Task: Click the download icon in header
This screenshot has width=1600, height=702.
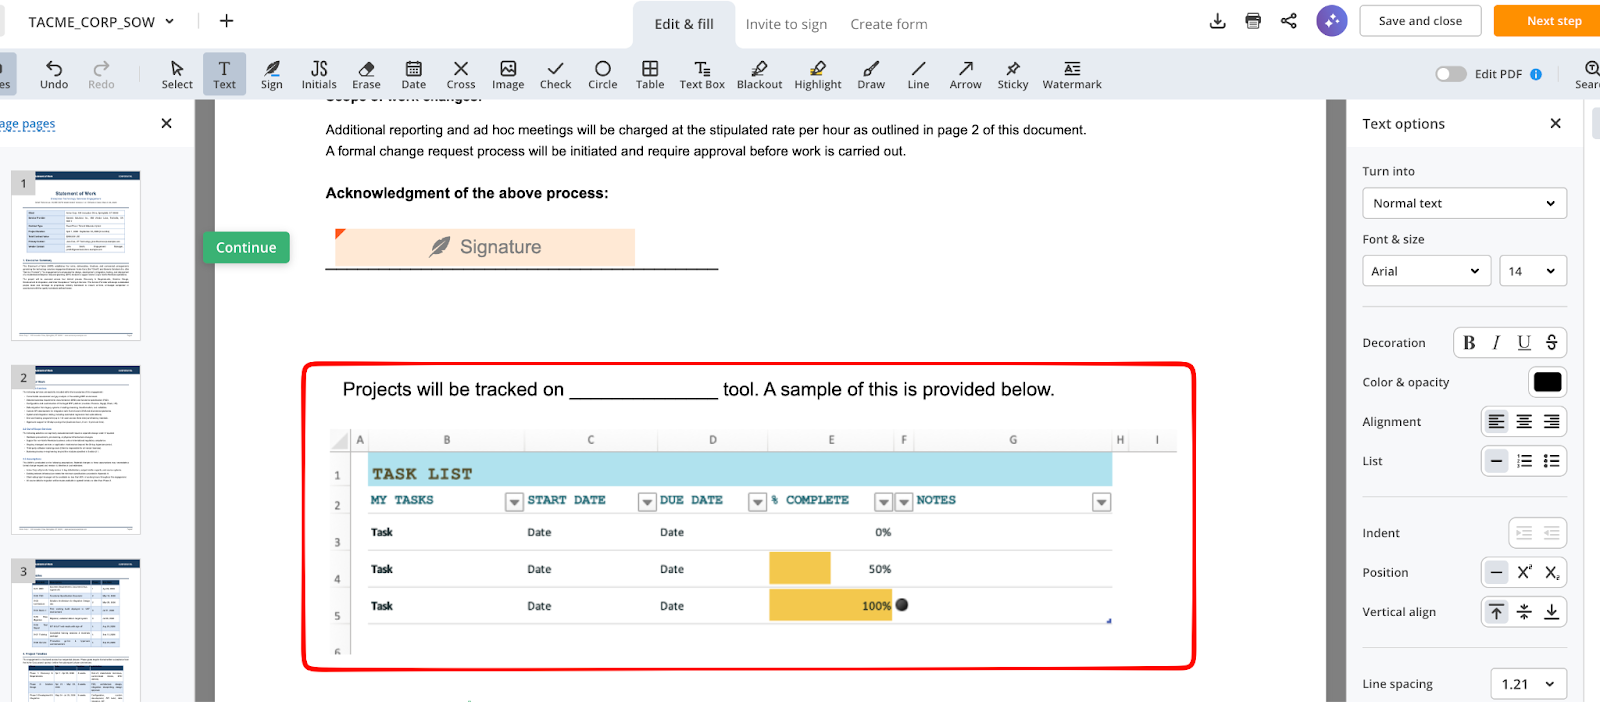Action: [x=1217, y=21]
